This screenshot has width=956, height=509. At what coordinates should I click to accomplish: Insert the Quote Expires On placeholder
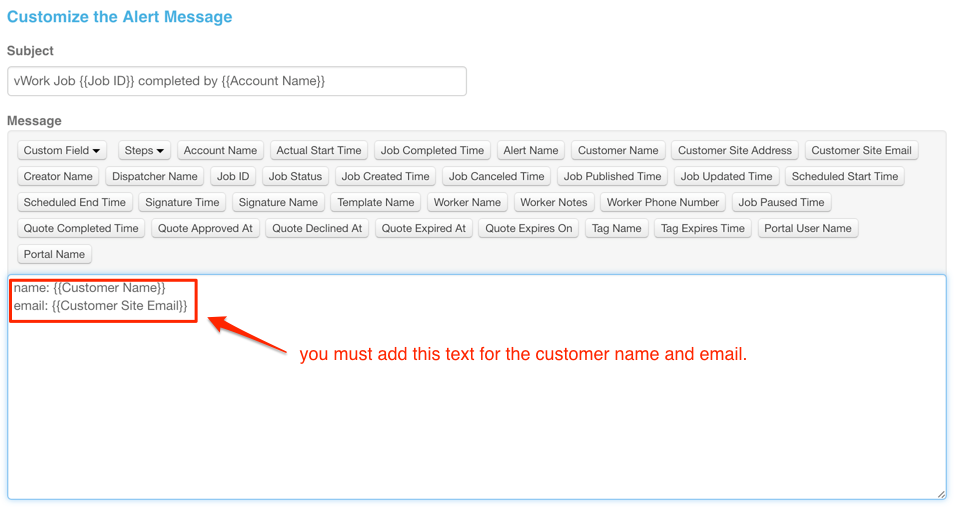click(529, 229)
